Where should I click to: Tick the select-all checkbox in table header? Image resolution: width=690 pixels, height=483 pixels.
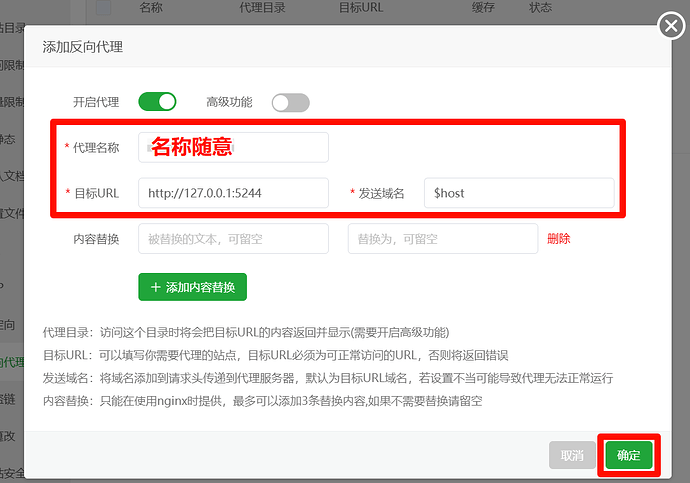[103, 7]
